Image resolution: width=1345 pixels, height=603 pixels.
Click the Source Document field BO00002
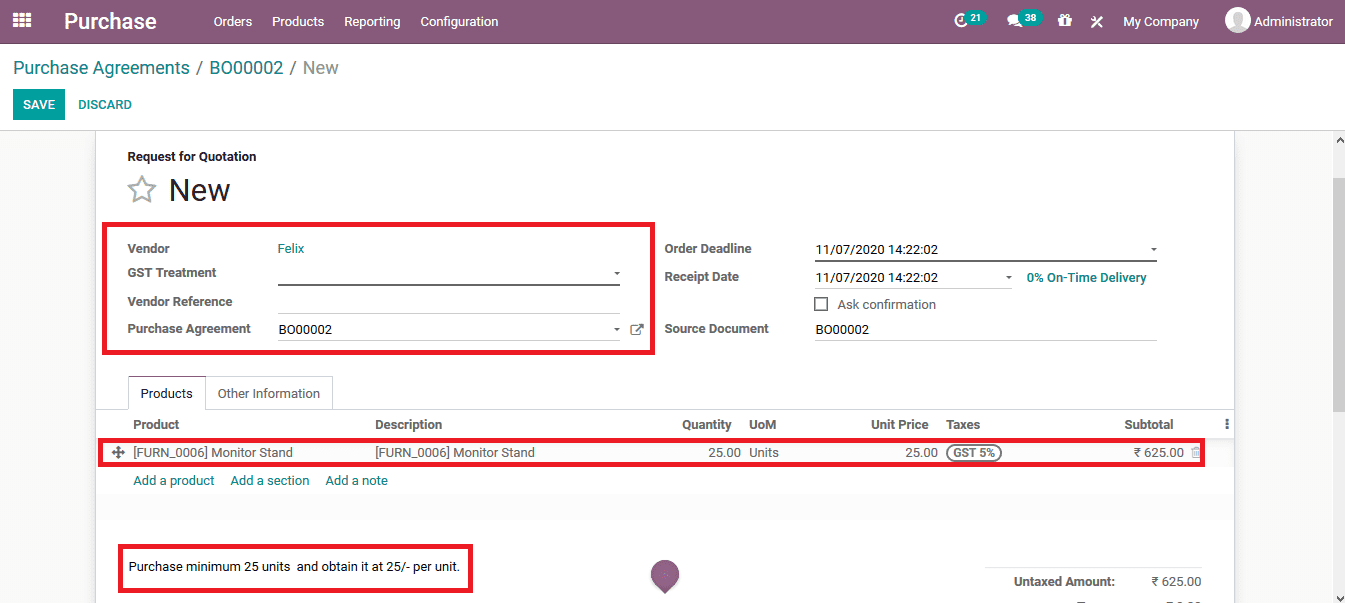985,329
